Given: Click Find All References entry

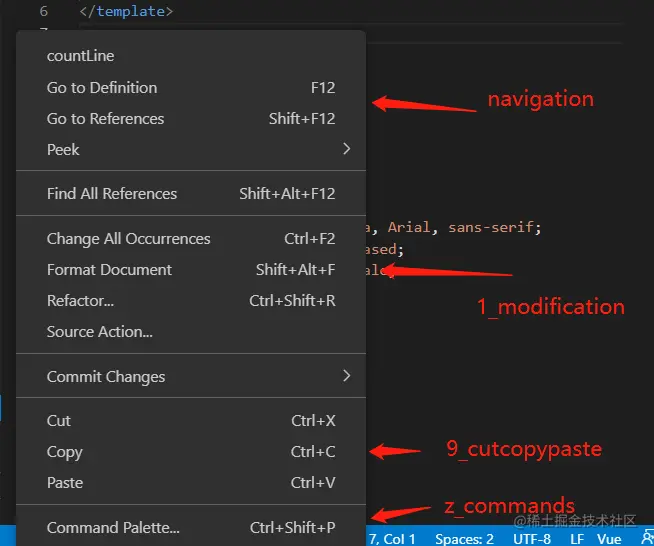Looking at the screenshot, I should click(112, 193).
